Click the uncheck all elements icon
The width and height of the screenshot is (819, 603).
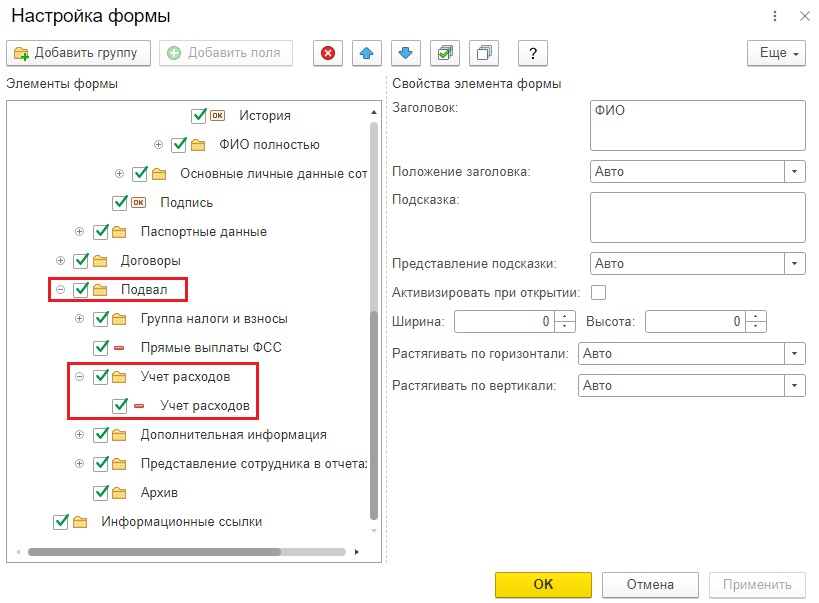point(484,53)
